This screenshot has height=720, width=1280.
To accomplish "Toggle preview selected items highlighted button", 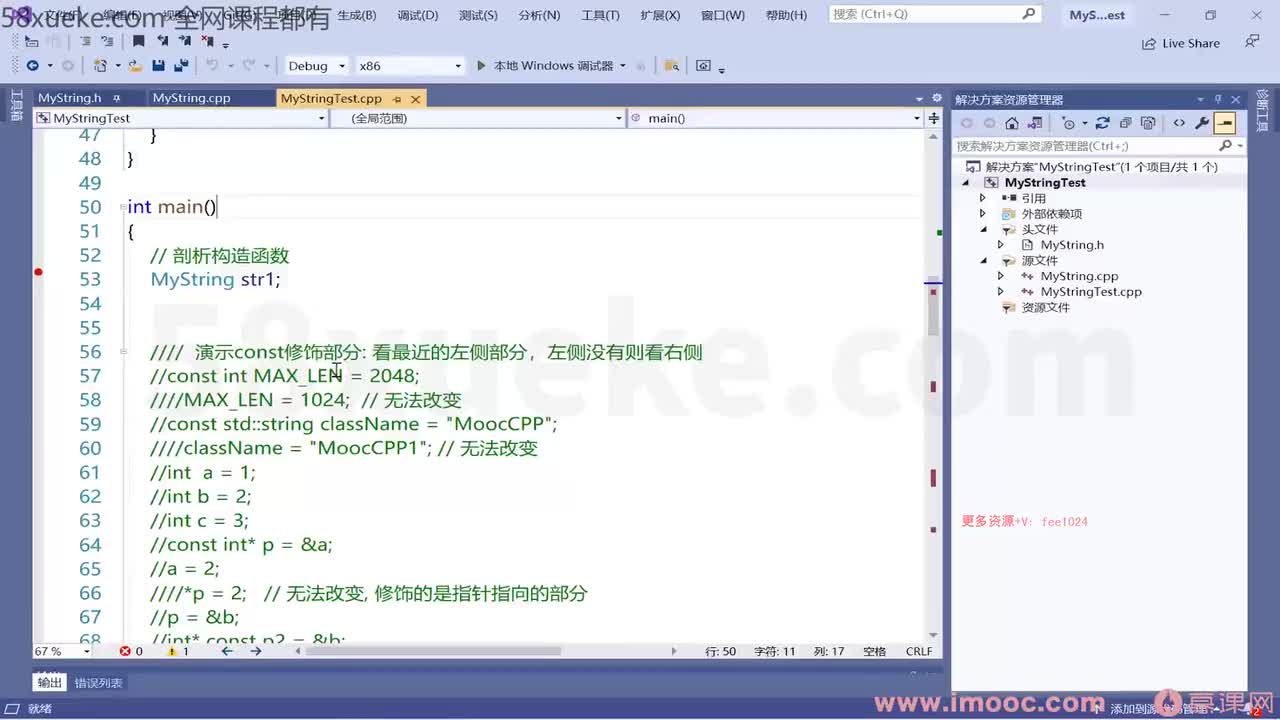I will (1225, 123).
